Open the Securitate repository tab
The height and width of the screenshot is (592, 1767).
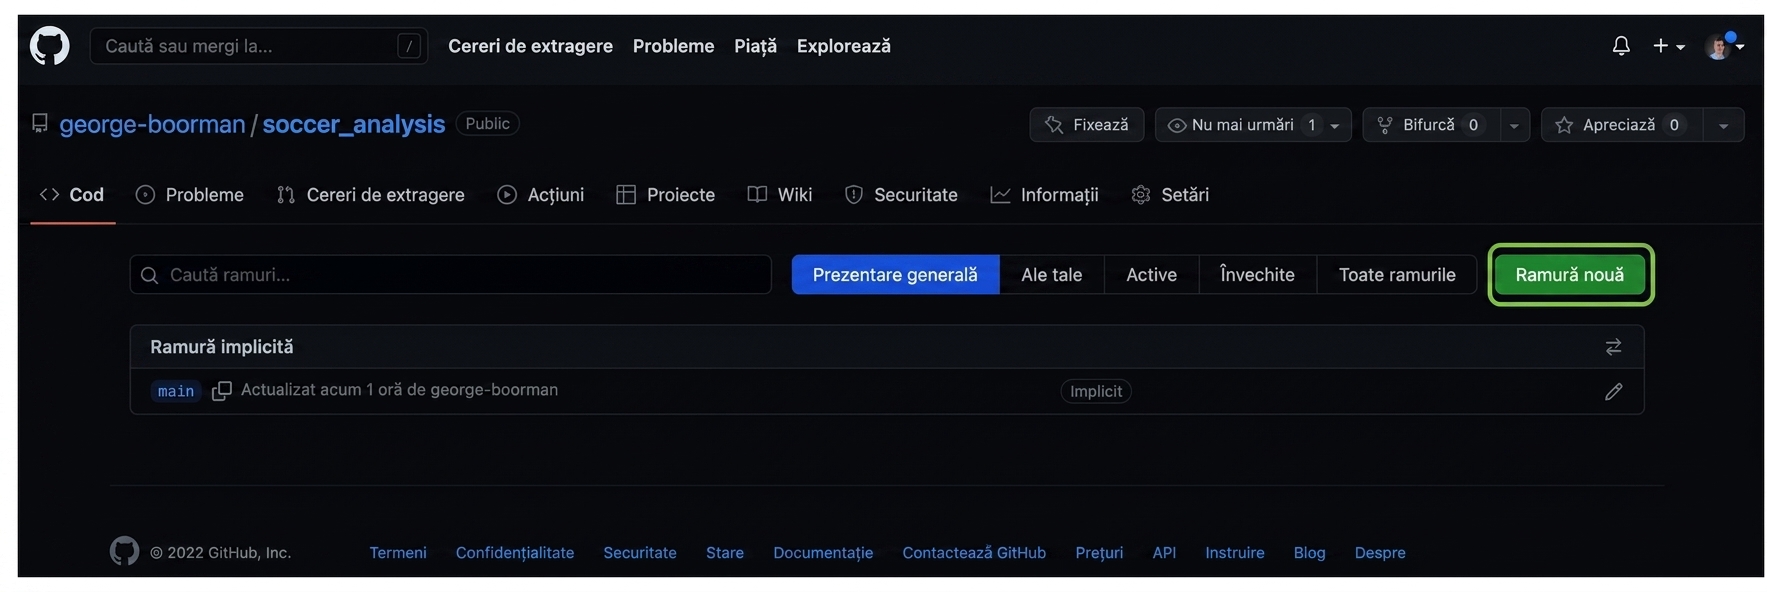coord(901,195)
